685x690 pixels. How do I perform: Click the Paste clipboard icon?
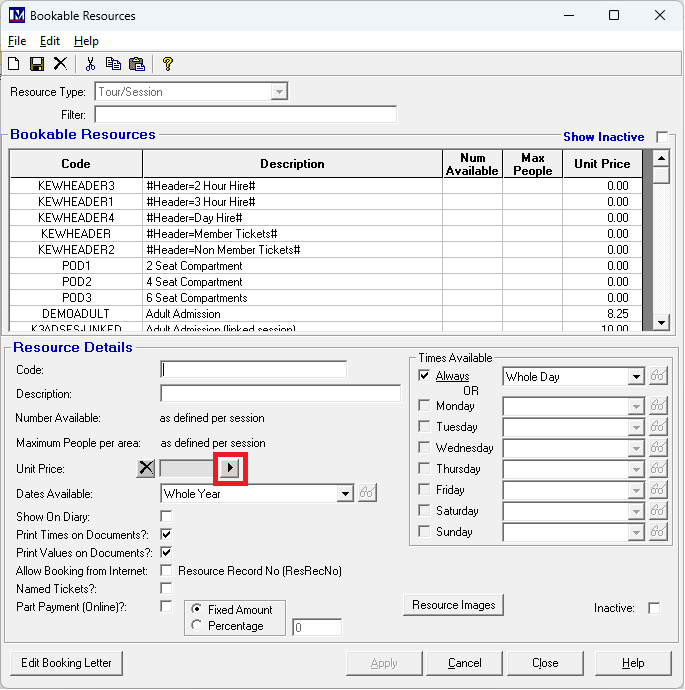(137, 64)
